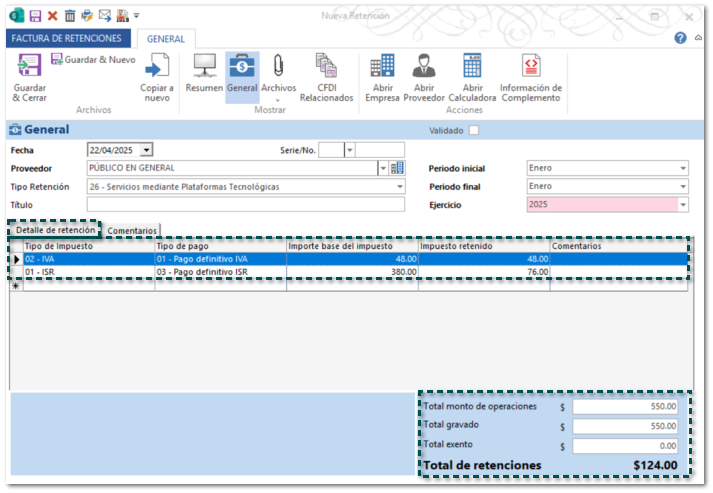Open the Periodo inicial dropdown
This screenshot has width=713, height=493.
pyautogui.click(x=683, y=168)
